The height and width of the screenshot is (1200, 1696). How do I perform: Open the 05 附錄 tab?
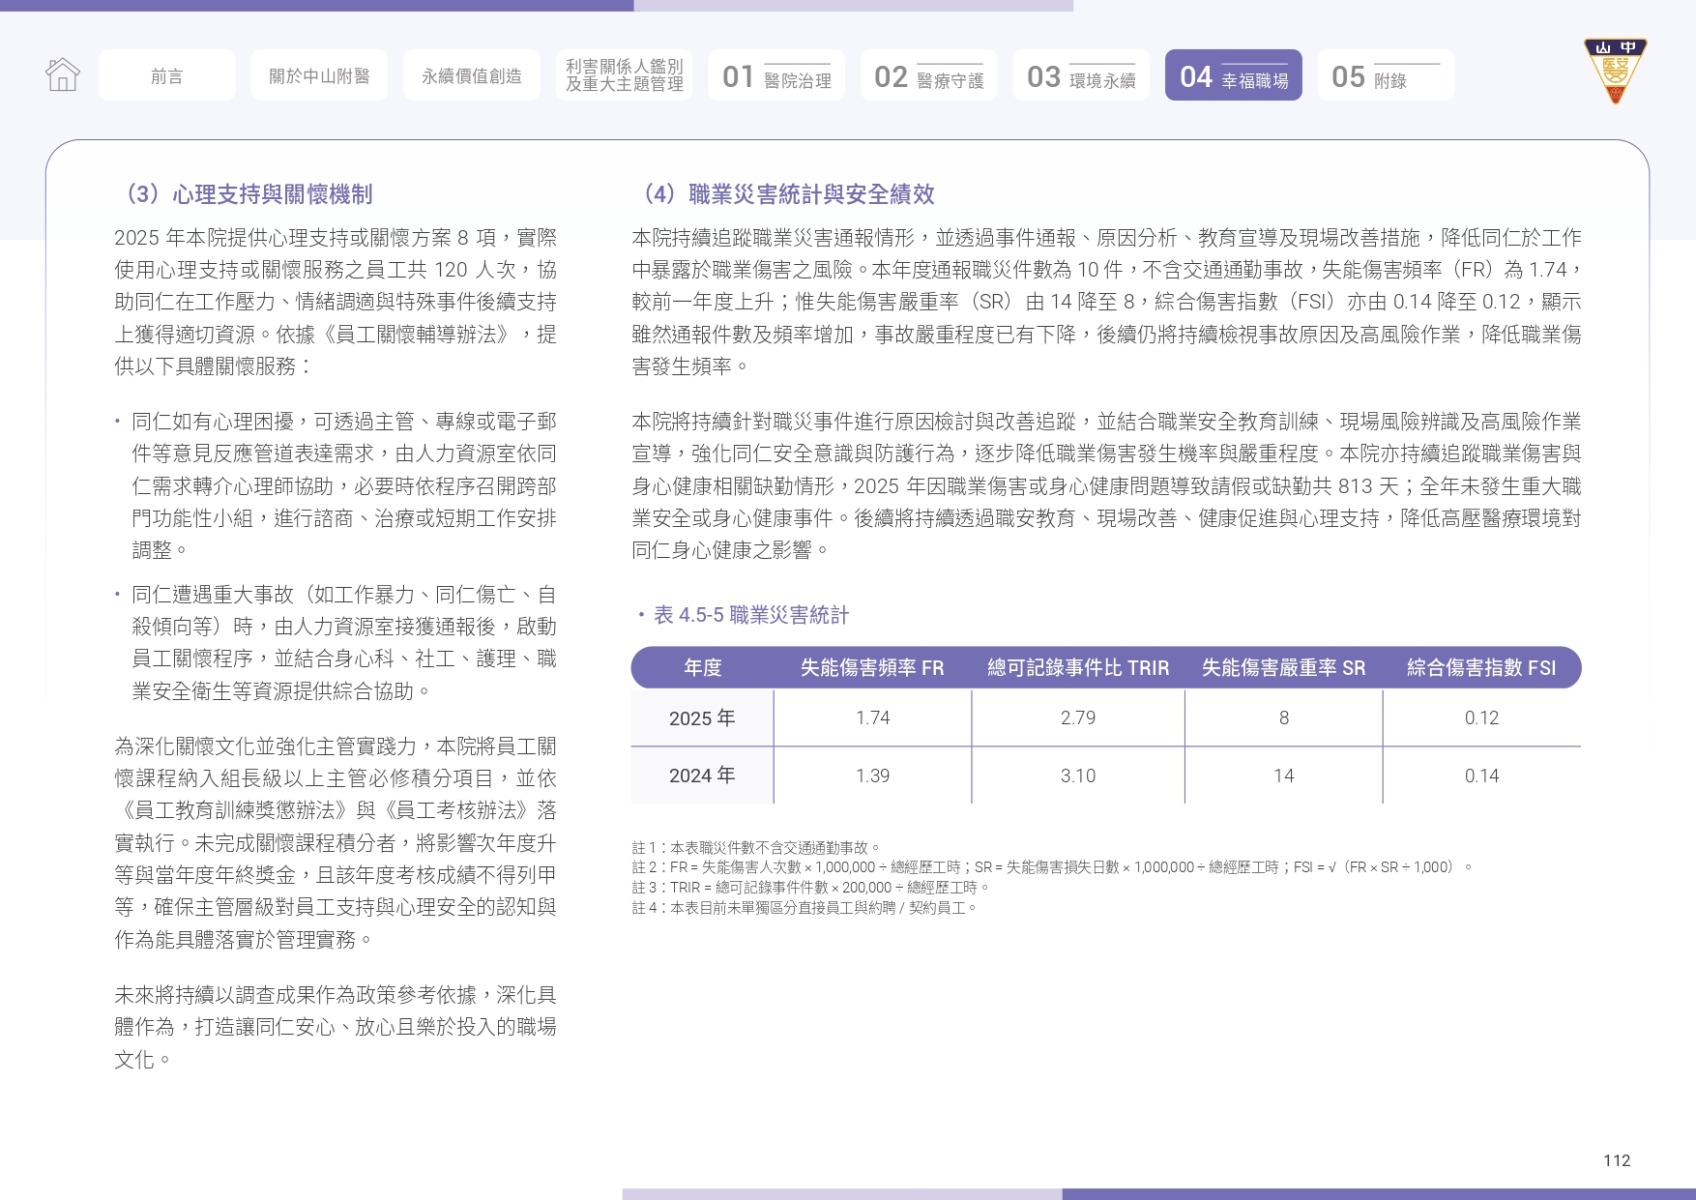pos(1385,75)
